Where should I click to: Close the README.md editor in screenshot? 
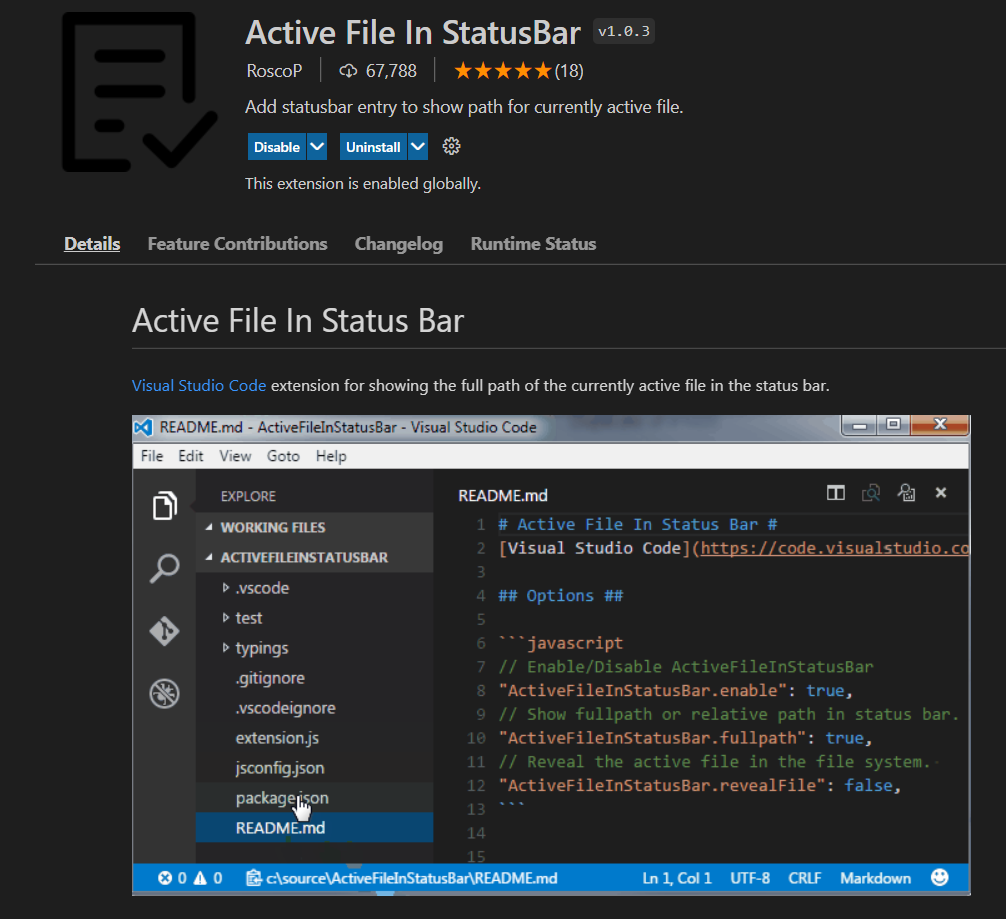(941, 493)
